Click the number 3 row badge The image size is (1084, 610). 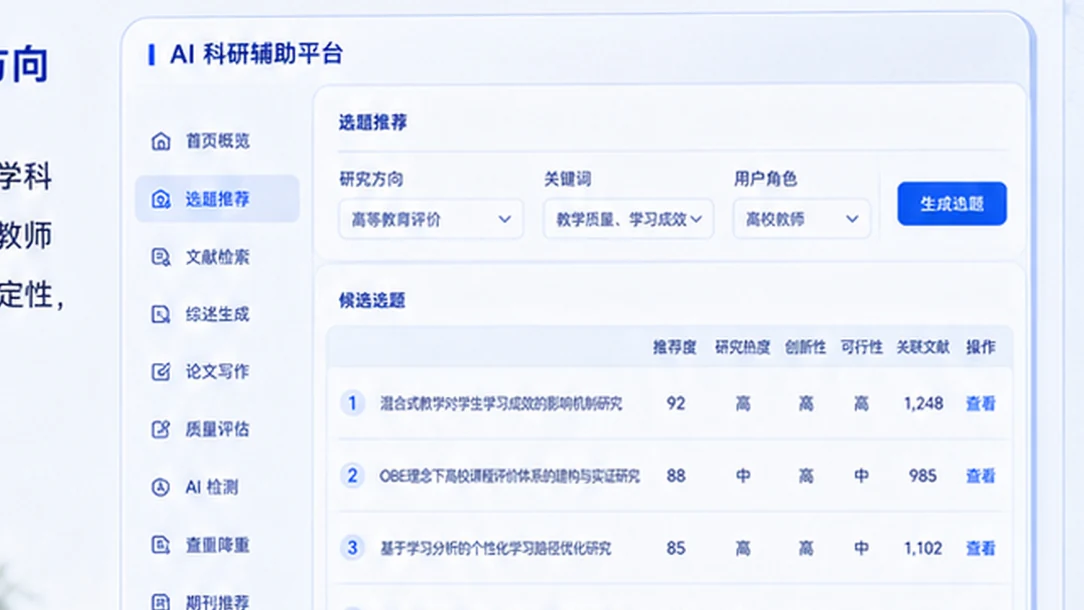click(352, 548)
